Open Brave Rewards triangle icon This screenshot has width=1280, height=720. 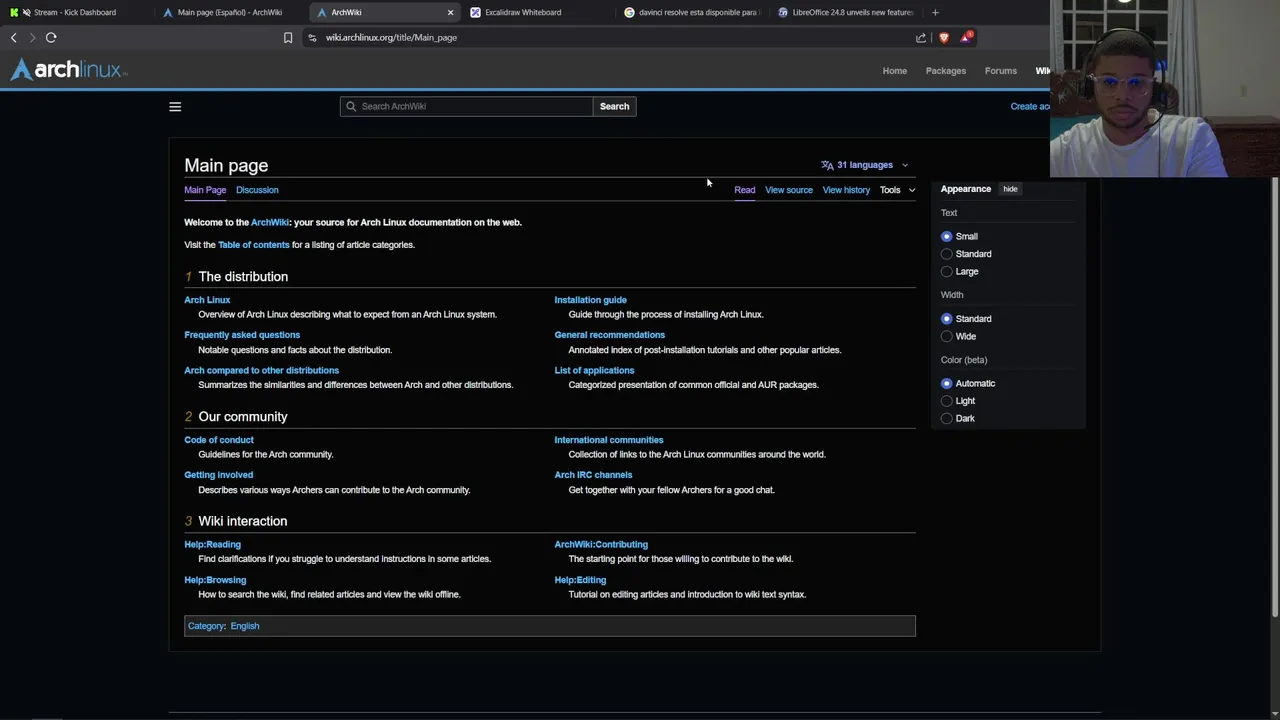coord(966,37)
